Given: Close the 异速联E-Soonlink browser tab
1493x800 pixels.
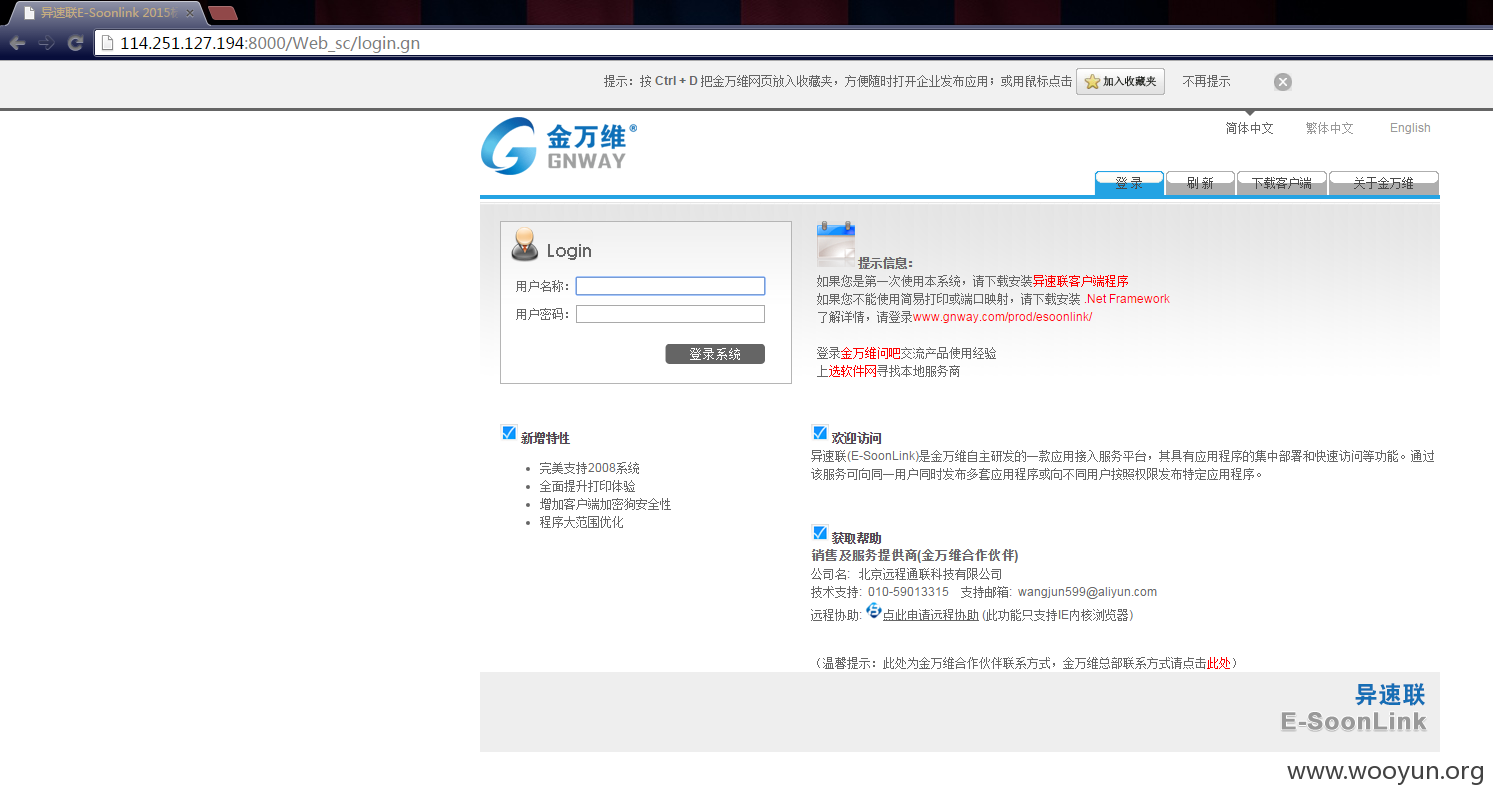Looking at the screenshot, I should pyautogui.click(x=190, y=13).
